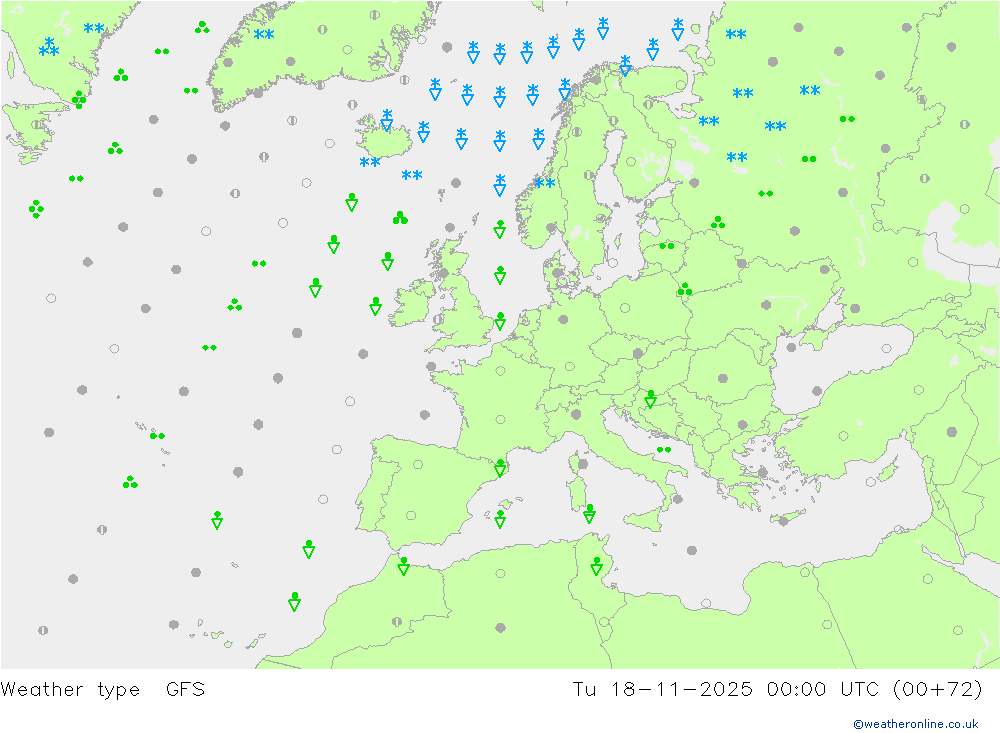Click the grey cloud dot over Romania
The image size is (1000, 733).
pos(723,378)
